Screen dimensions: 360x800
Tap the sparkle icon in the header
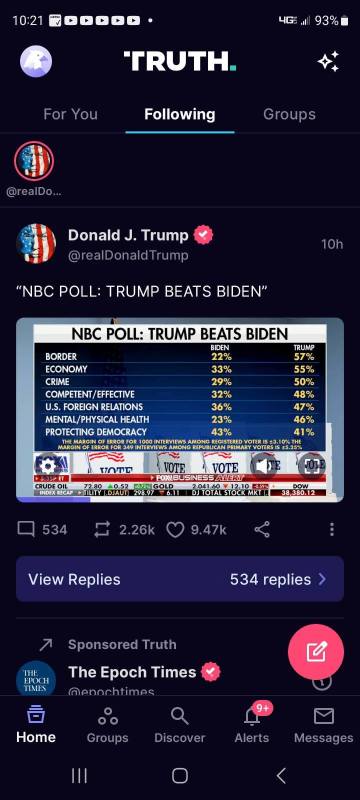click(328, 62)
